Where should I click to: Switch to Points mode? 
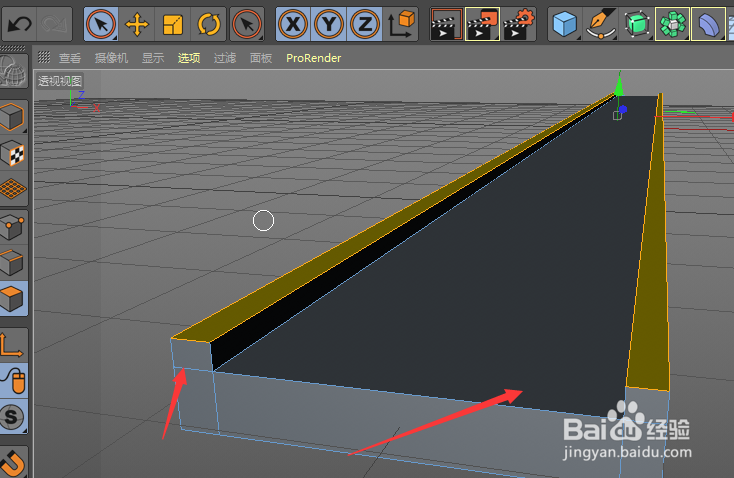tap(14, 227)
